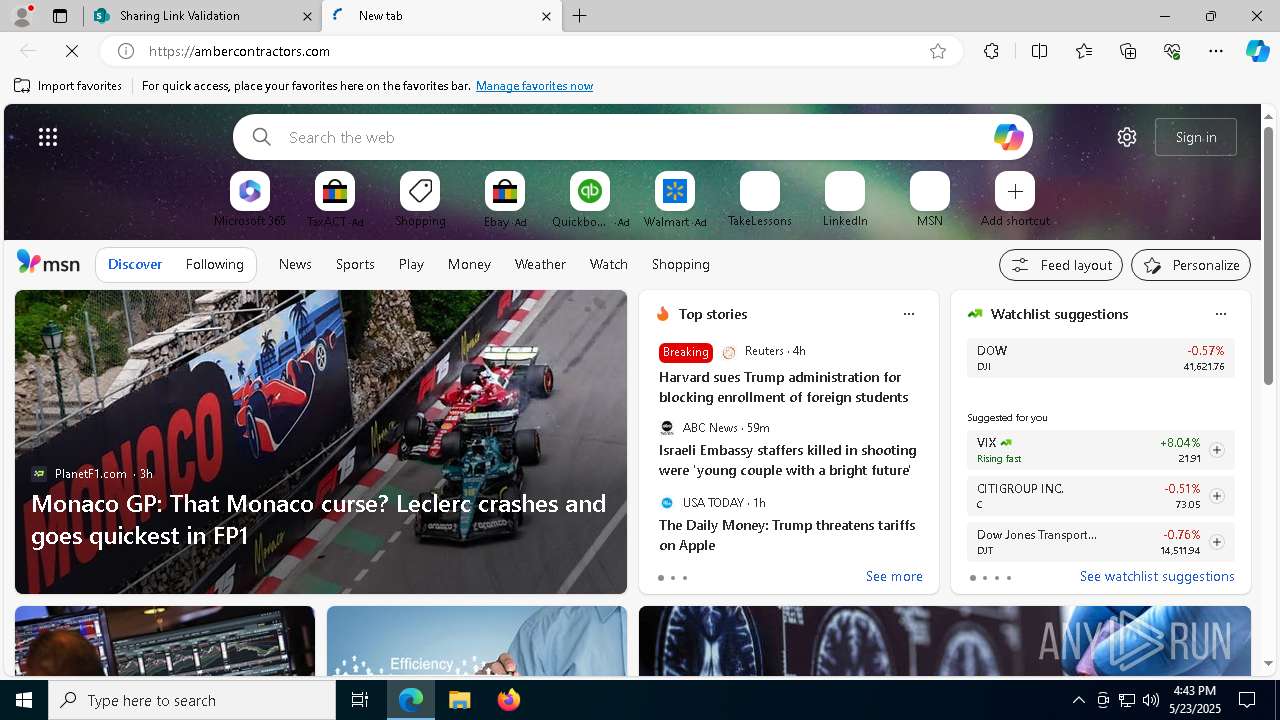1280x720 pixels.
Task: Open the Play section
Action: pyautogui.click(x=411, y=264)
